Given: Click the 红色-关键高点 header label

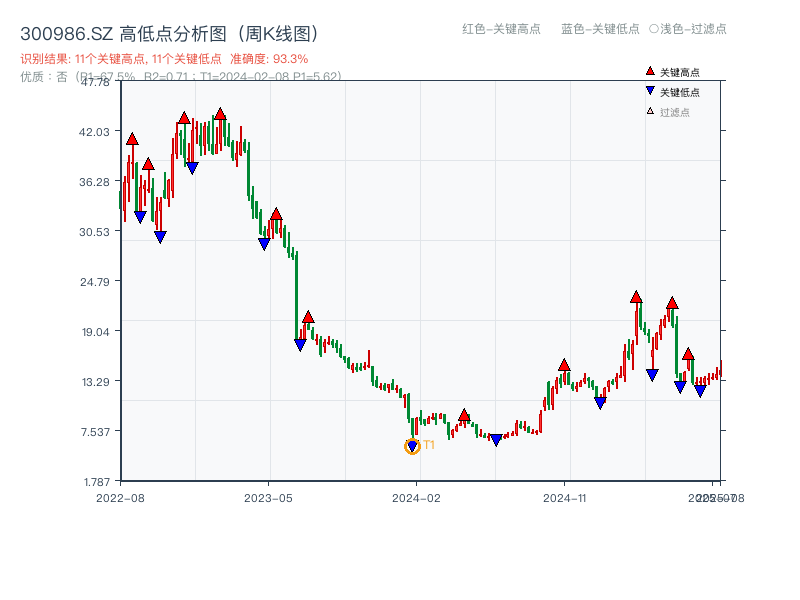Looking at the screenshot, I should (501, 29).
